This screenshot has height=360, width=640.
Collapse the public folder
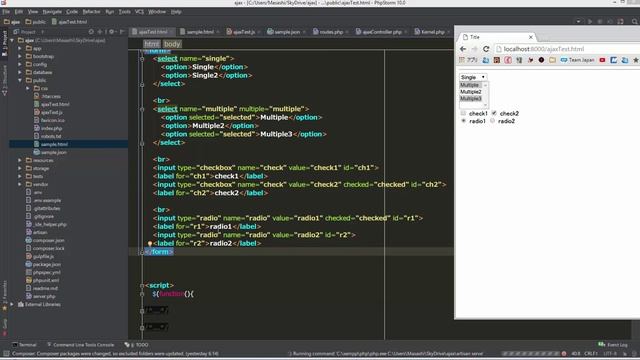pos(20,80)
